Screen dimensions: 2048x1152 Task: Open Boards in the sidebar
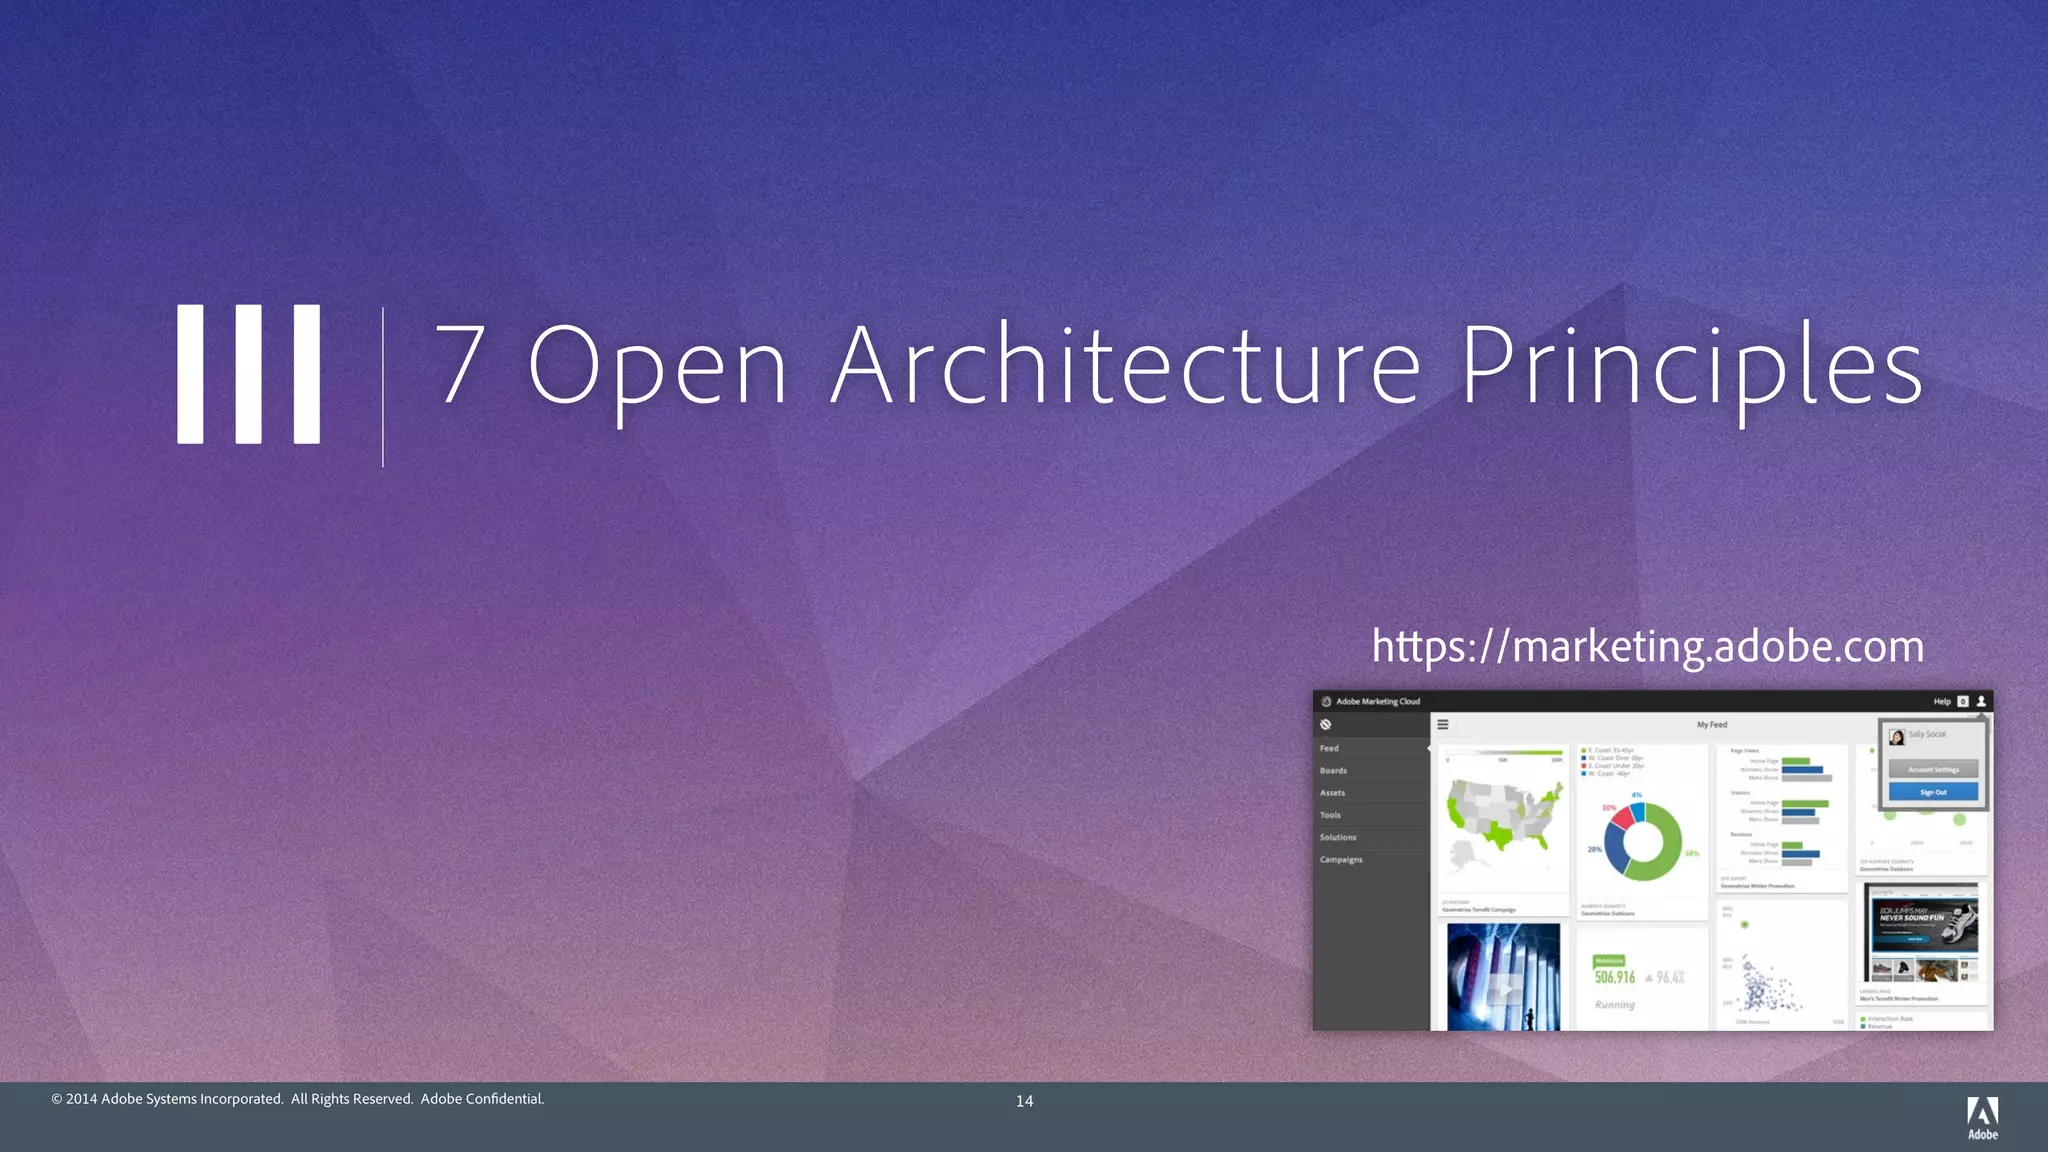[1371, 770]
